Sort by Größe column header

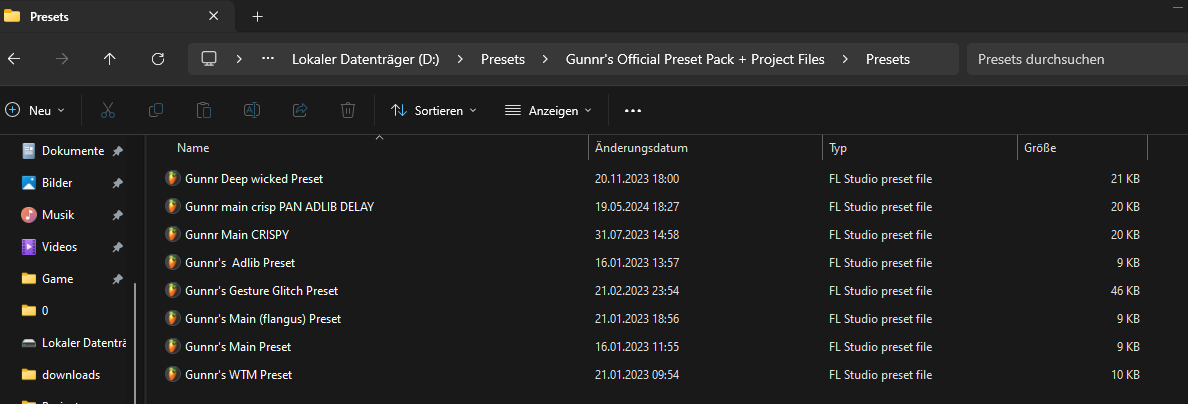[x=1082, y=148]
